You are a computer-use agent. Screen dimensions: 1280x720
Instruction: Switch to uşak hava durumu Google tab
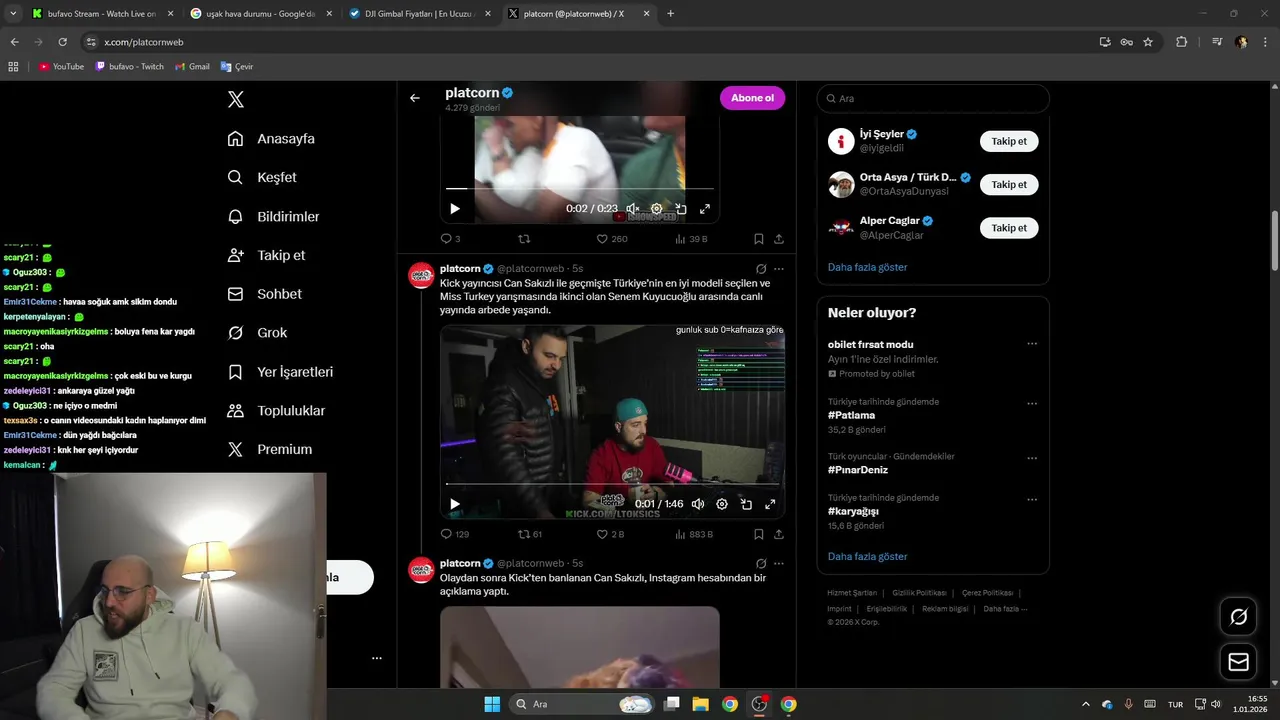[261, 14]
